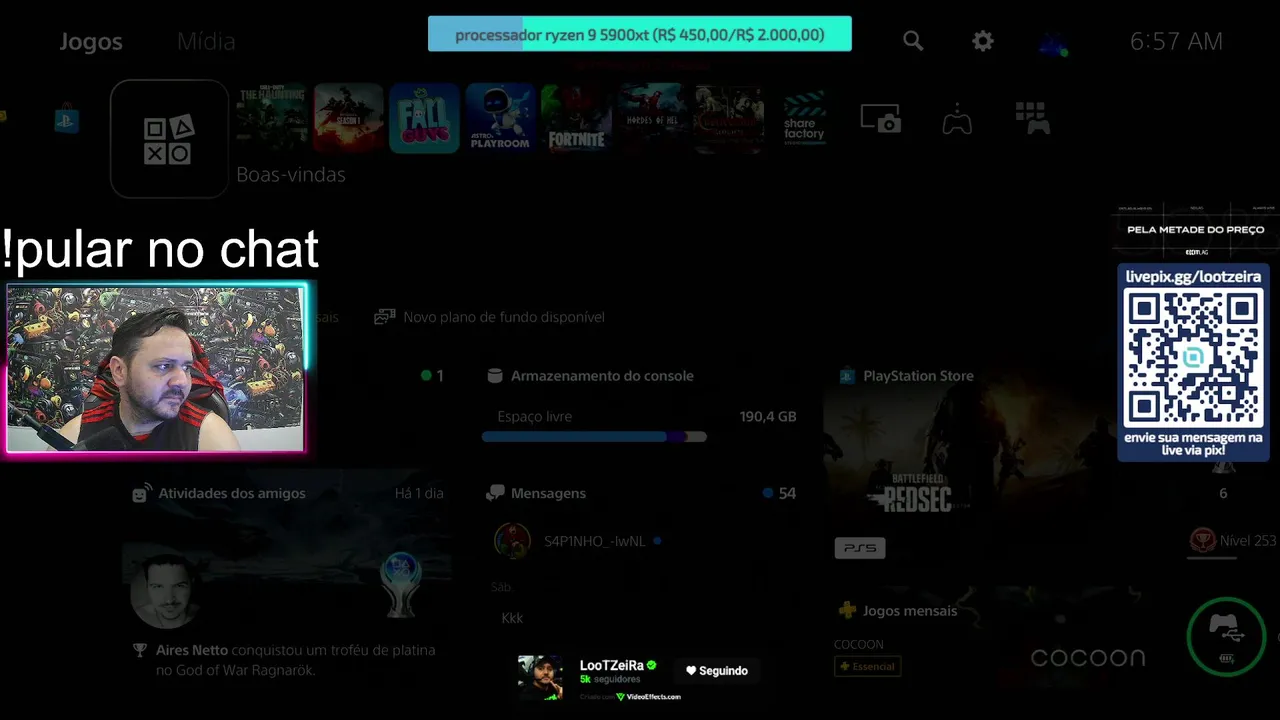Open the S4P1NHO_-IwNL message thread
Image resolution: width=1280 pixels, height=720 pixels.
[594, 541]
